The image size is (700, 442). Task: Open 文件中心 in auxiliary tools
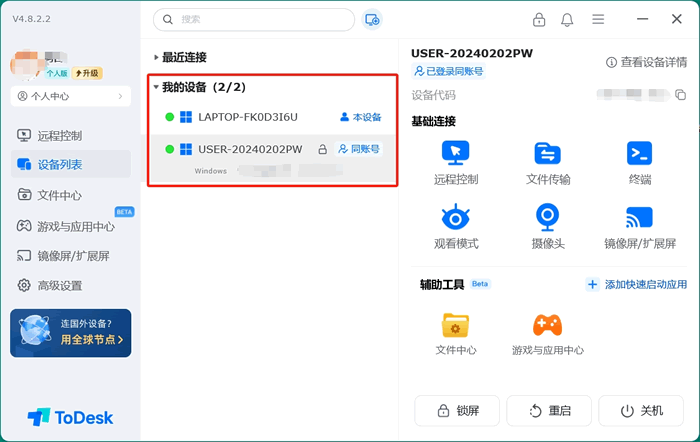[x=456, y=326]
